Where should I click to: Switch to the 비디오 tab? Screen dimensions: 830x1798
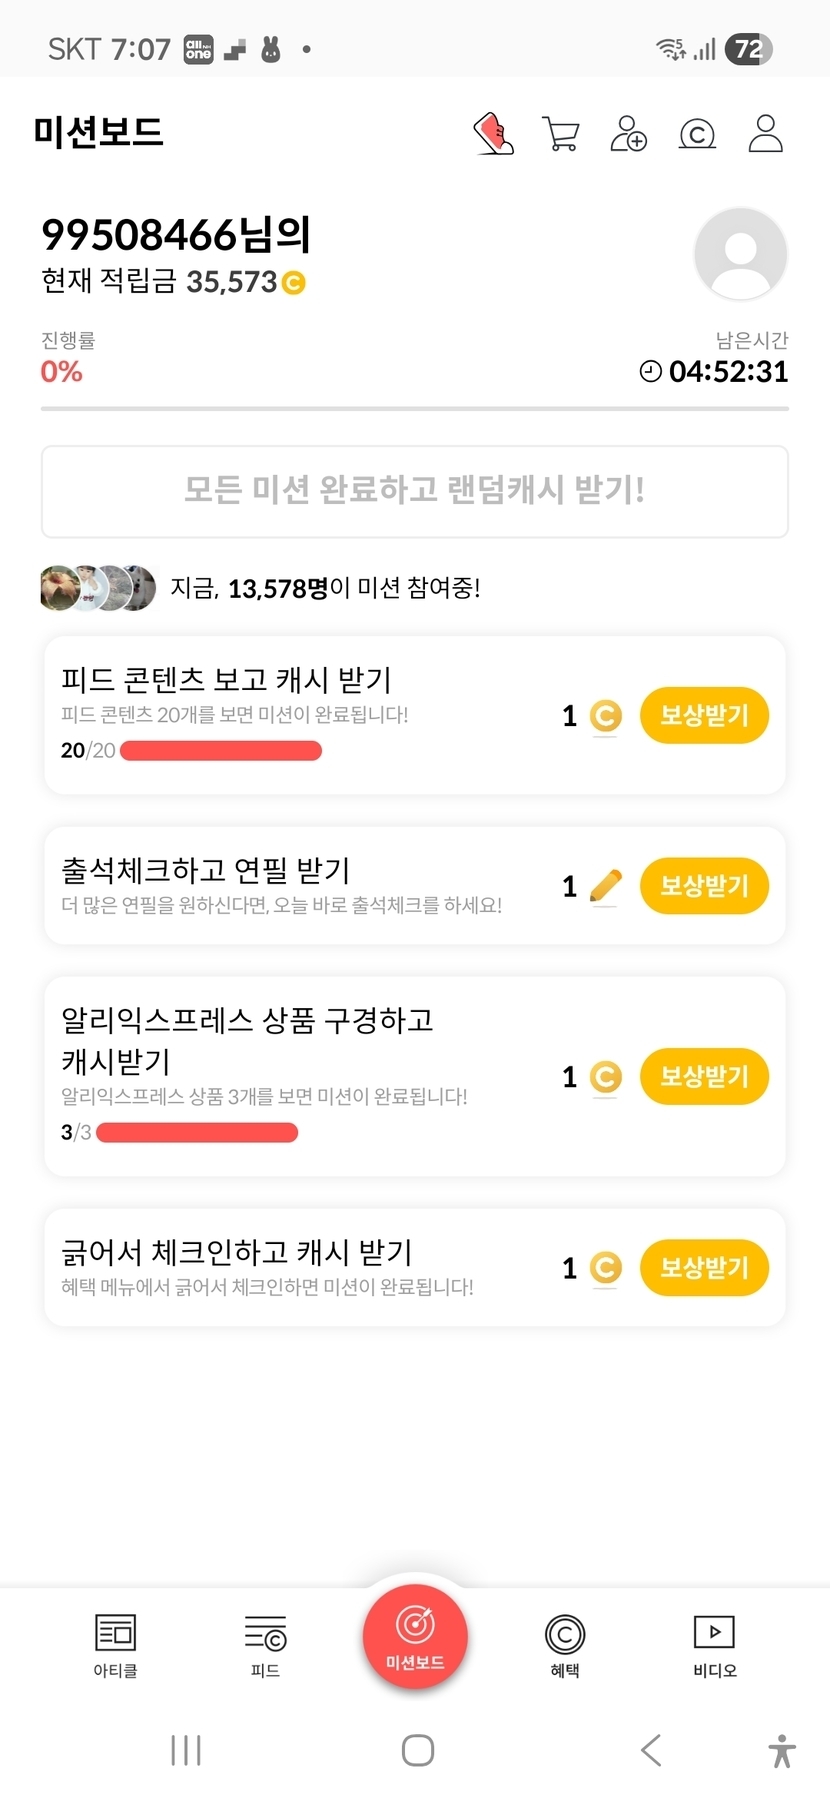coord(714,1645)
